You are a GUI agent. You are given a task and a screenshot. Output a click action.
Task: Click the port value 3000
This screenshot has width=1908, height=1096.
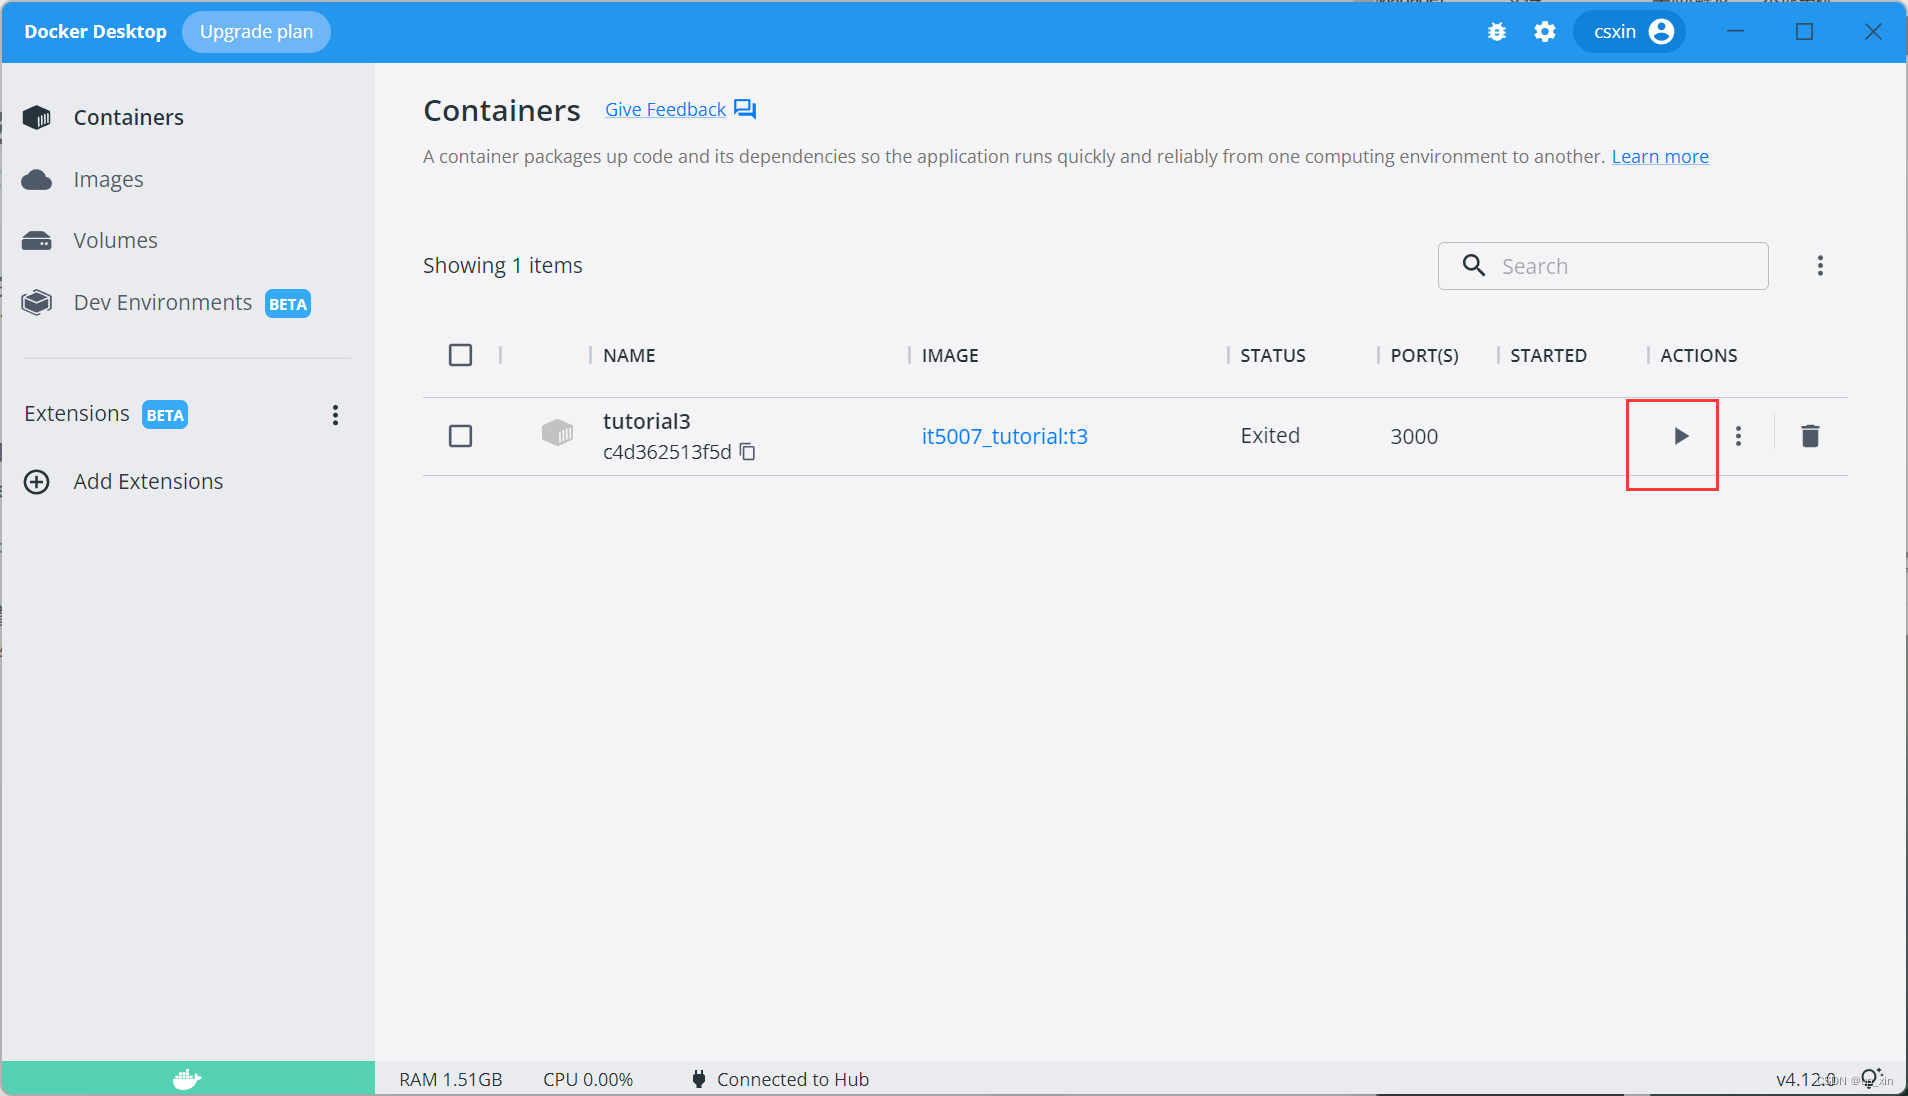[1414, 436]
